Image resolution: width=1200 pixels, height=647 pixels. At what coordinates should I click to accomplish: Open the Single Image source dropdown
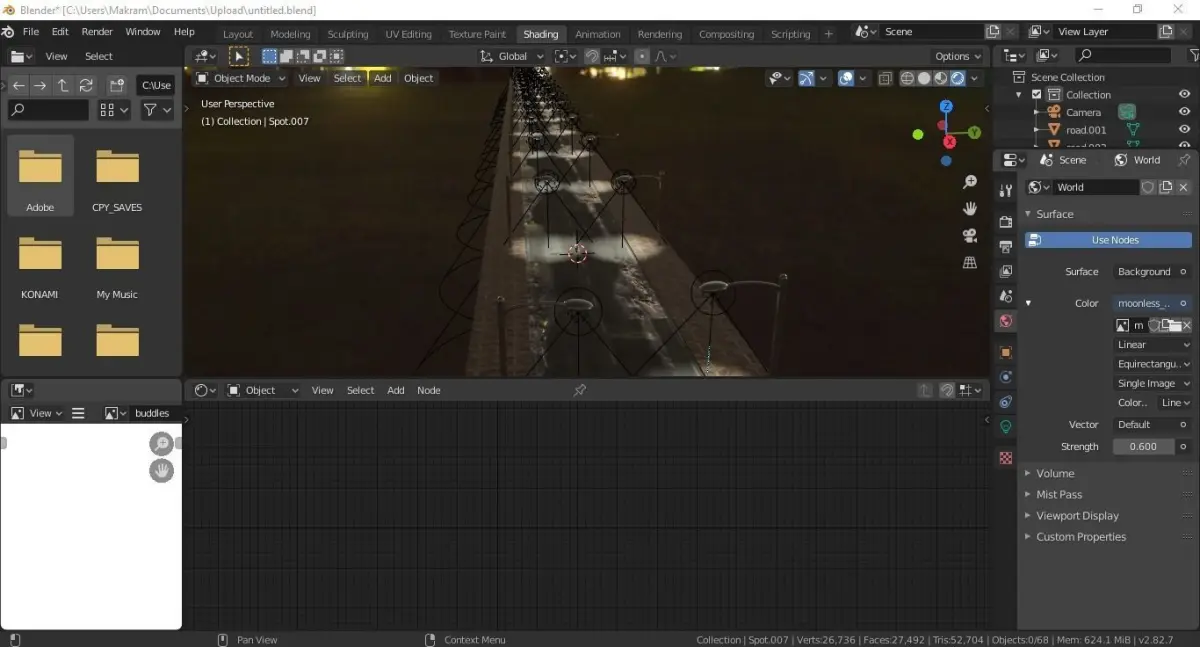[1153, 383]
